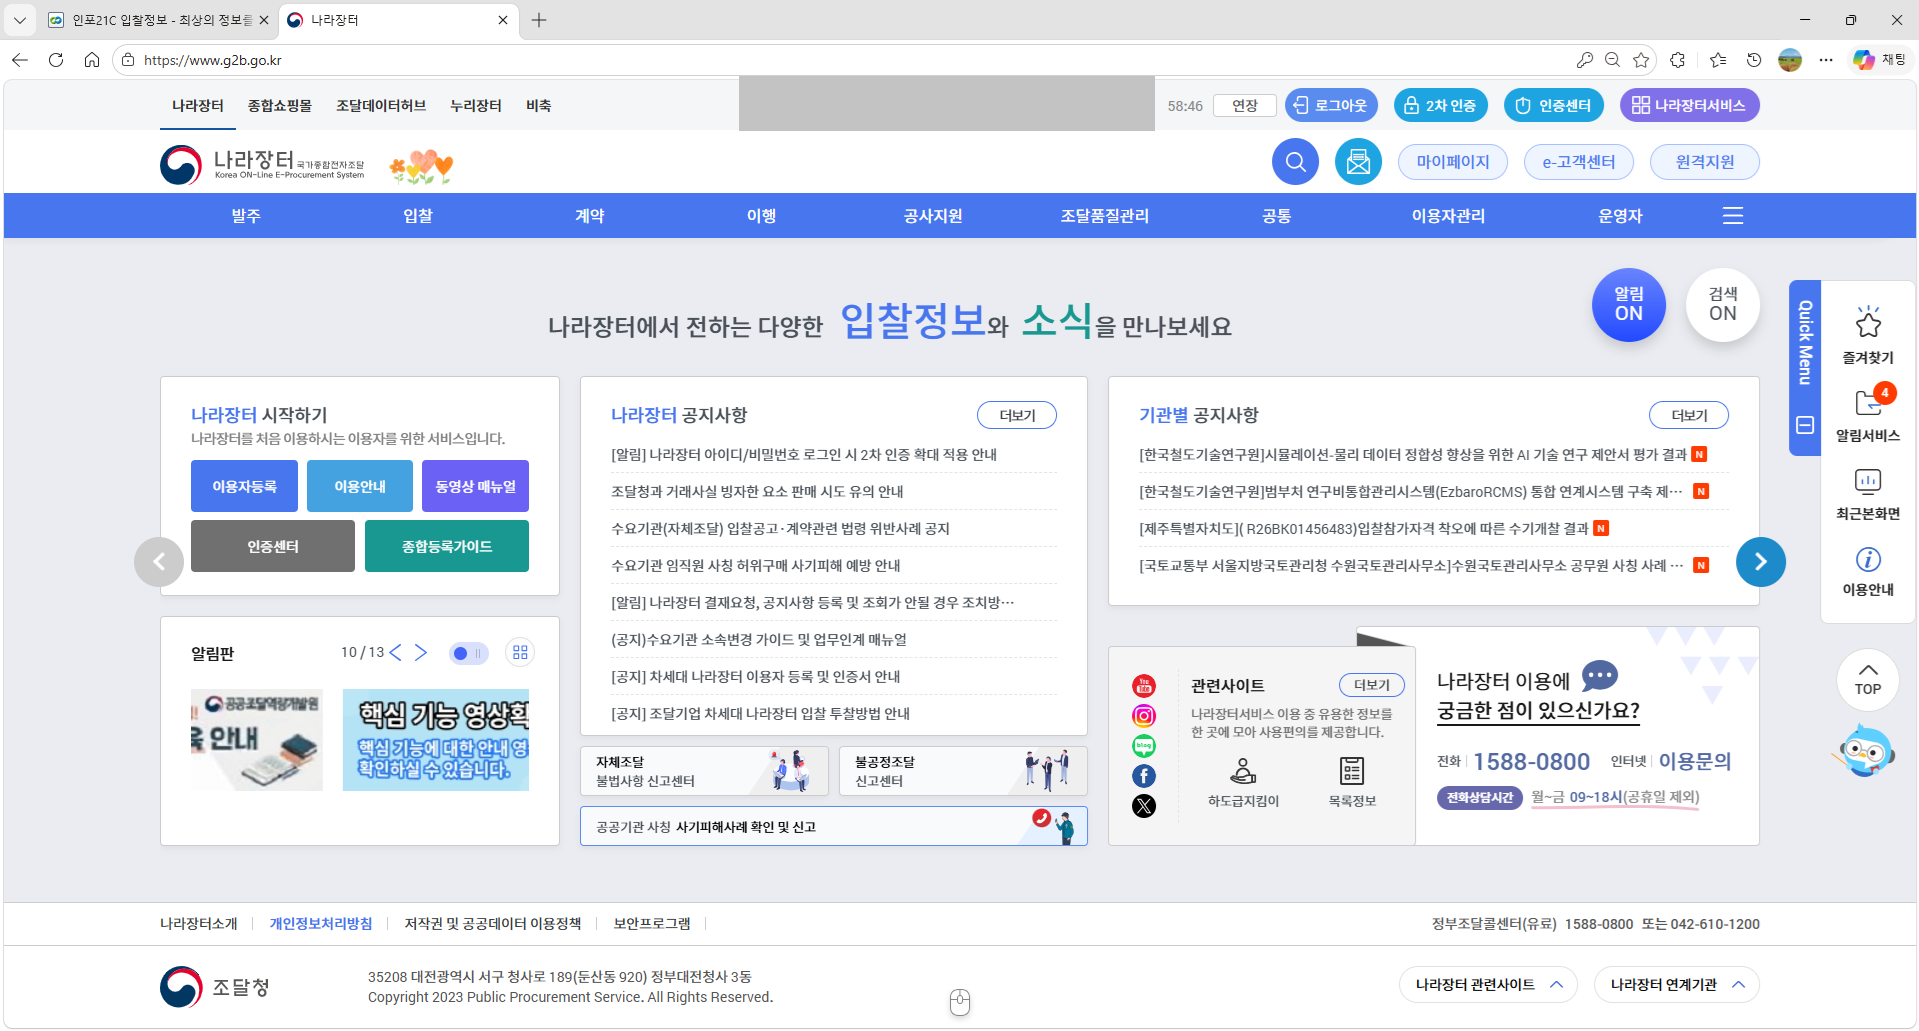Click 핵심 기능 영상 알림판 thumbnail
Image resolution: width=1919 pixels, height=1031 pixels.
(x=436, y=740)
